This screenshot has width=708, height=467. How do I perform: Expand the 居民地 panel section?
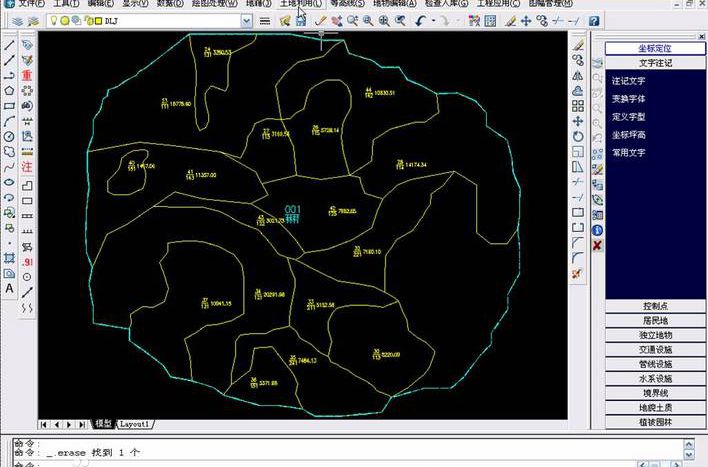tap(655, 321)
